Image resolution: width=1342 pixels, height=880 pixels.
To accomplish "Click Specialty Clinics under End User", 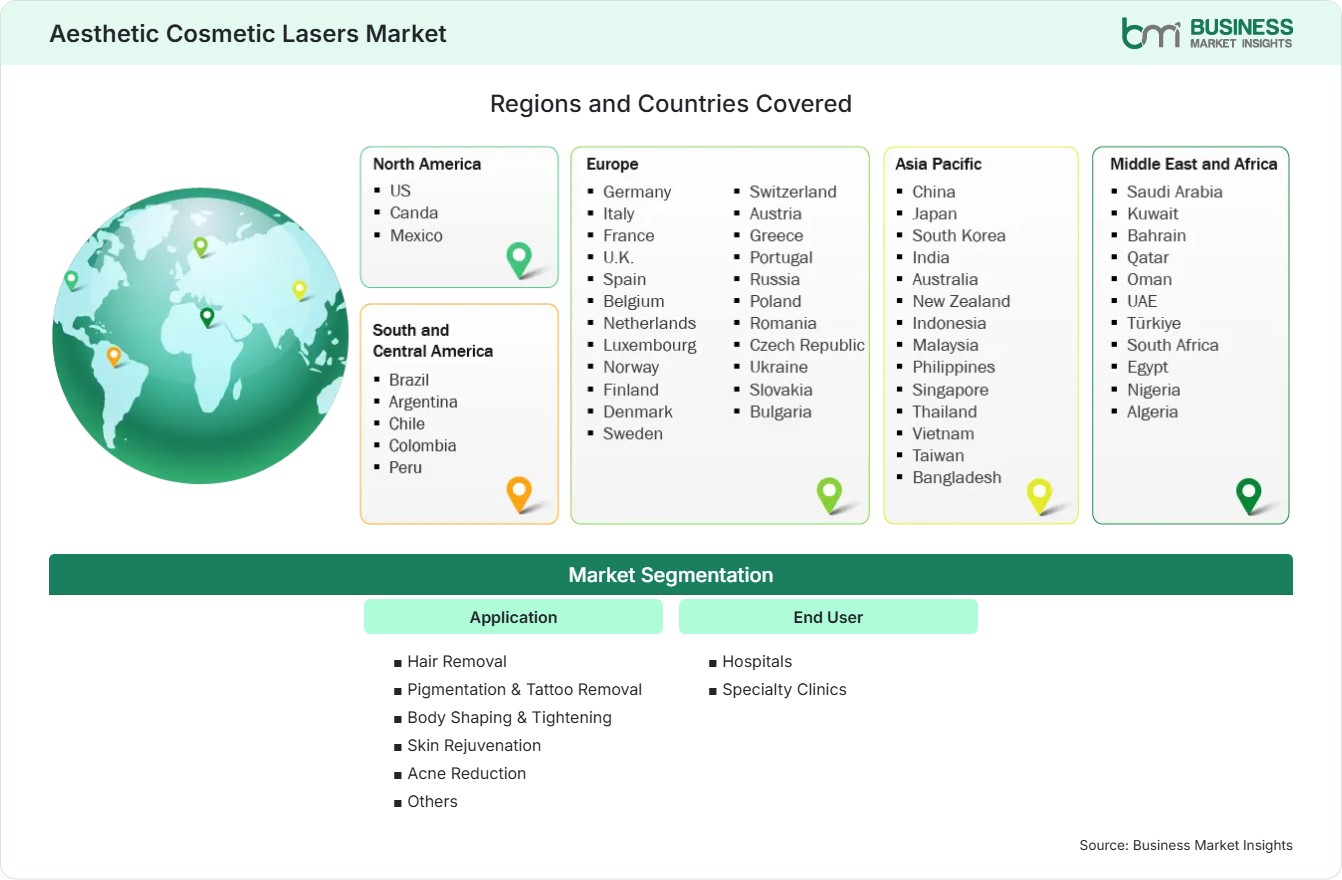I will pyautogui.click(x=785, y=689).
